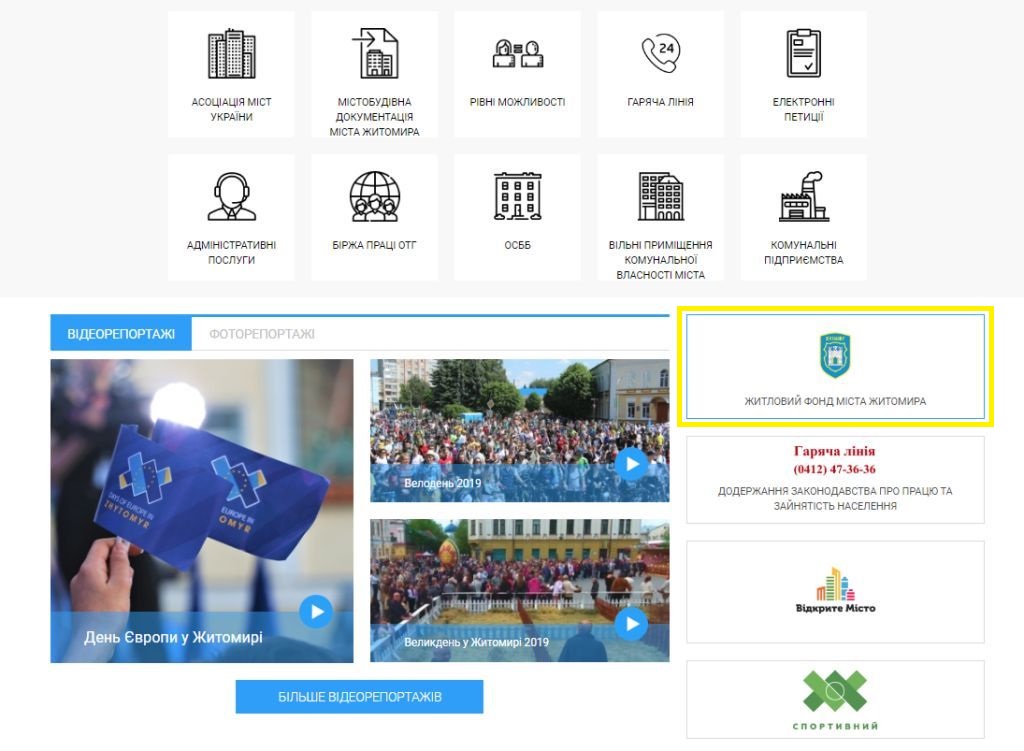1024x751 pixels.
Task: Play the Велодень 2019 video
Action: [x=631, y=464]
